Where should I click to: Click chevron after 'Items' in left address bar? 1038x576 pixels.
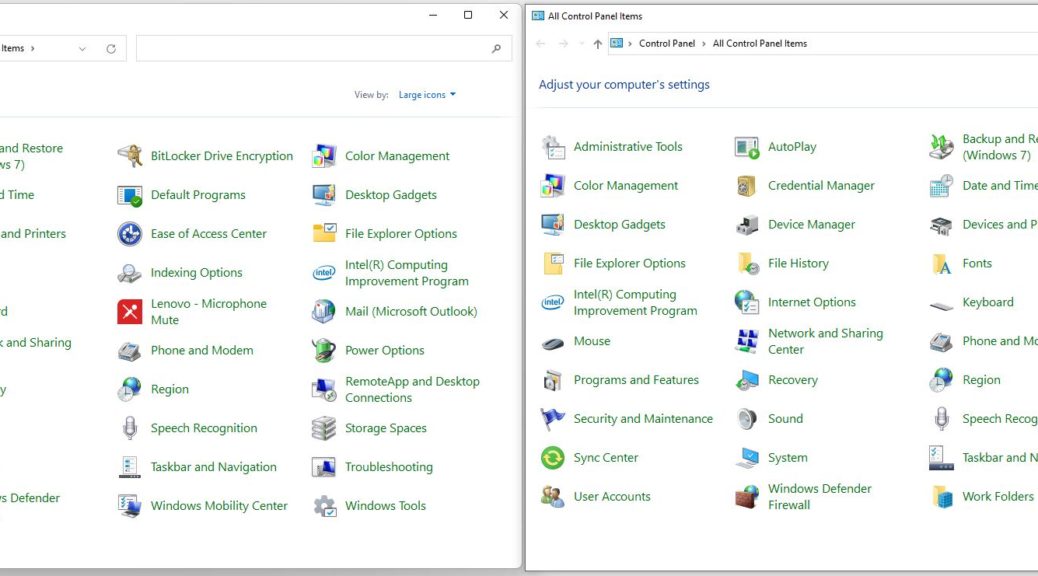[x=32, y=48]
